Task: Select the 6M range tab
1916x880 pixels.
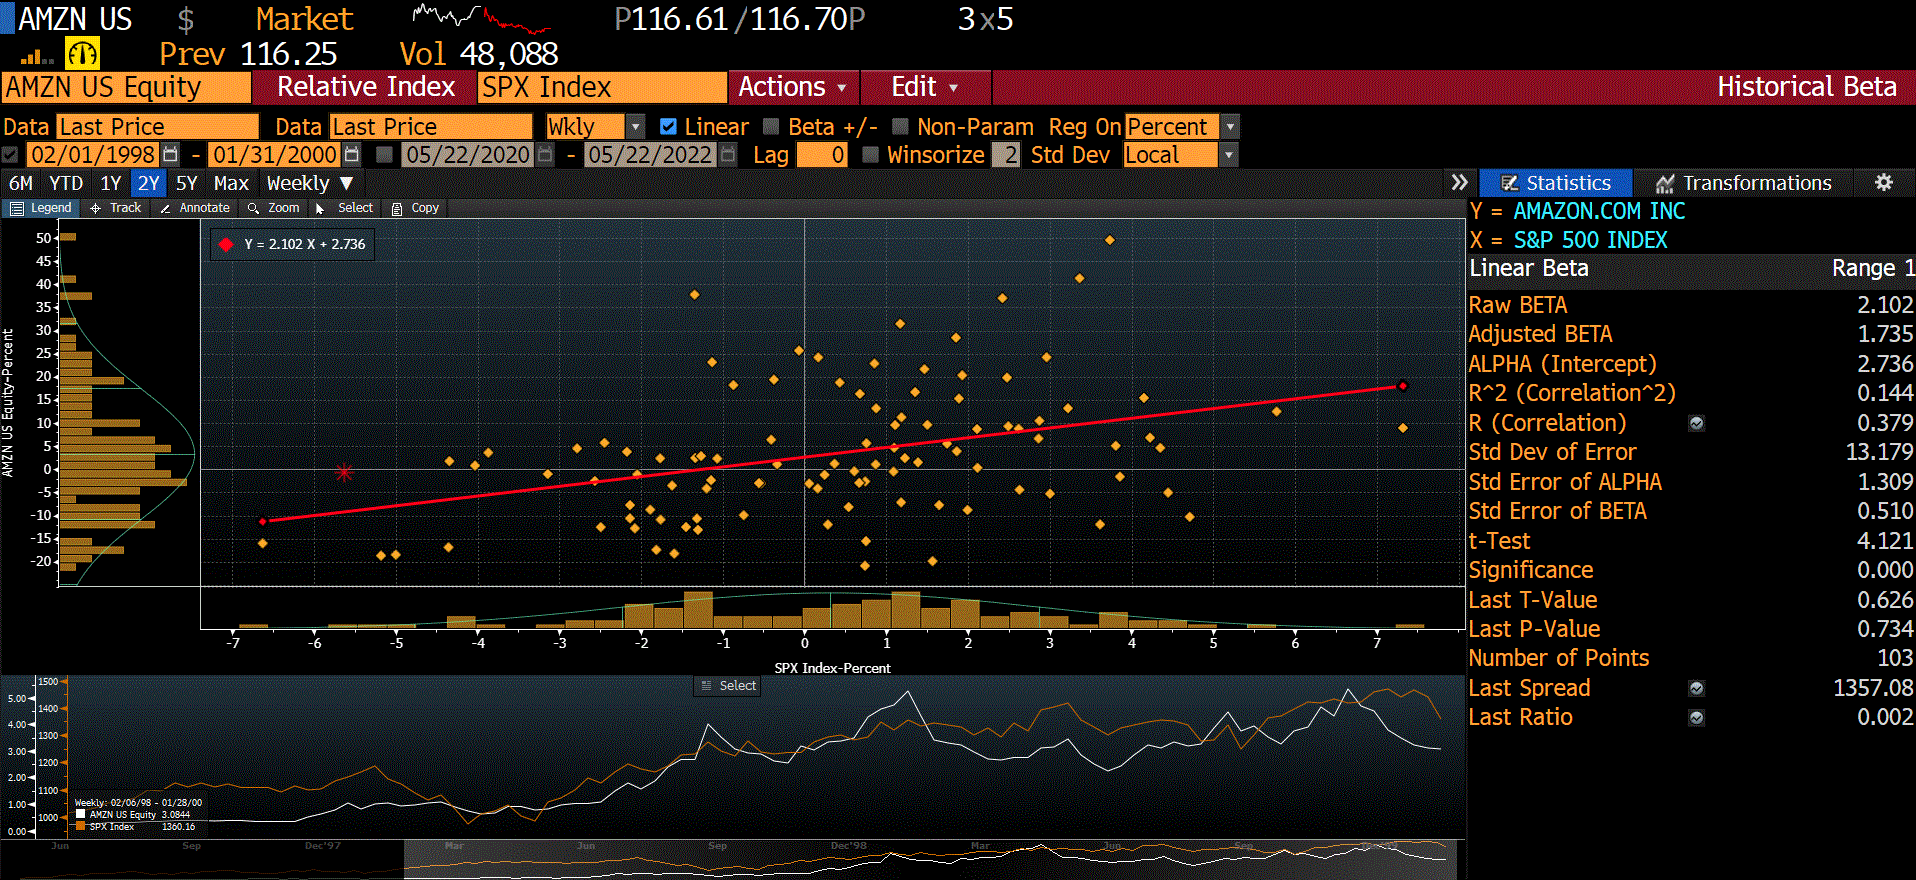Action: click(21, 183)
